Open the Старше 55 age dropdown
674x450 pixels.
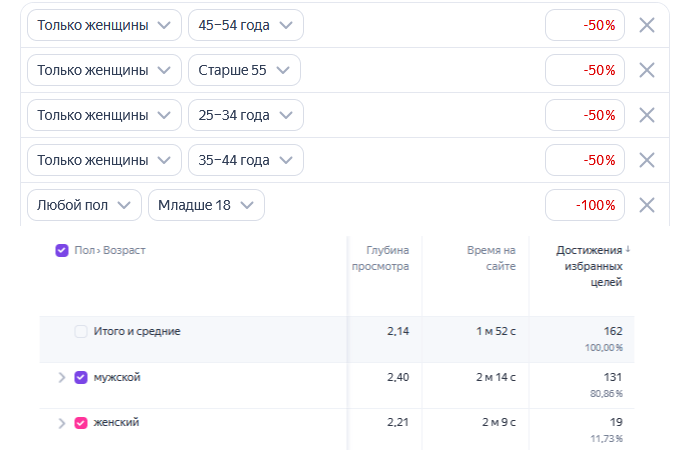pyautogui.click(x=244, y=70)
